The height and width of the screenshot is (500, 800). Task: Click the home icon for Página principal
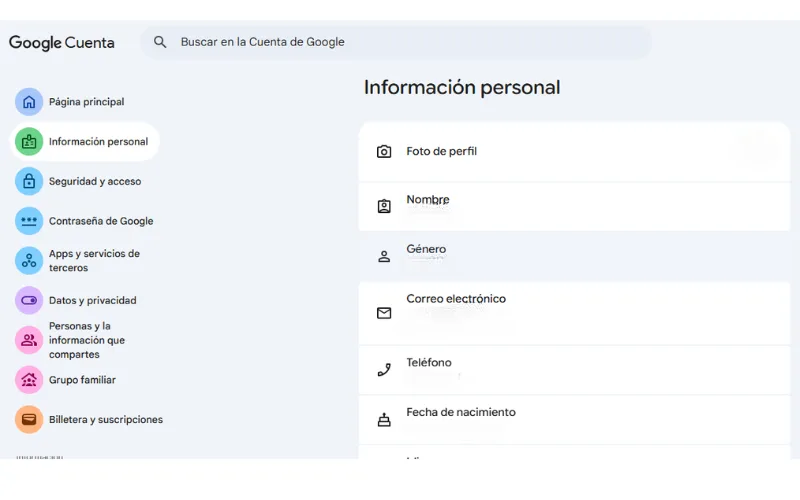click(29, 102)
